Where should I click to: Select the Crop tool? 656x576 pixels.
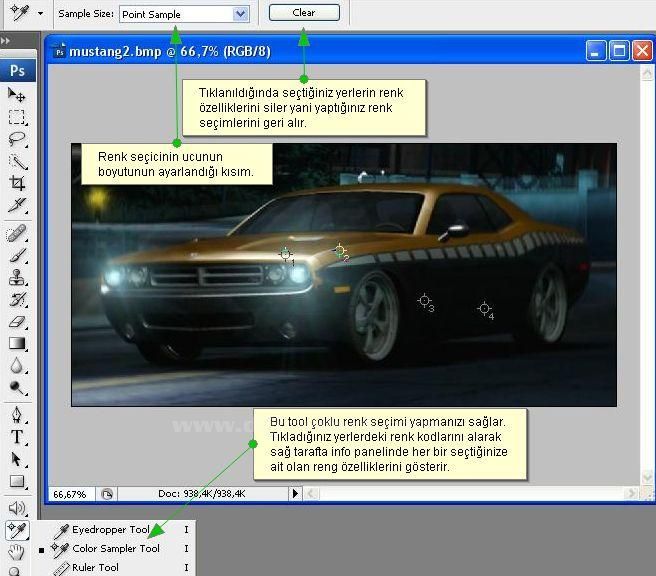tap(17, 183)
